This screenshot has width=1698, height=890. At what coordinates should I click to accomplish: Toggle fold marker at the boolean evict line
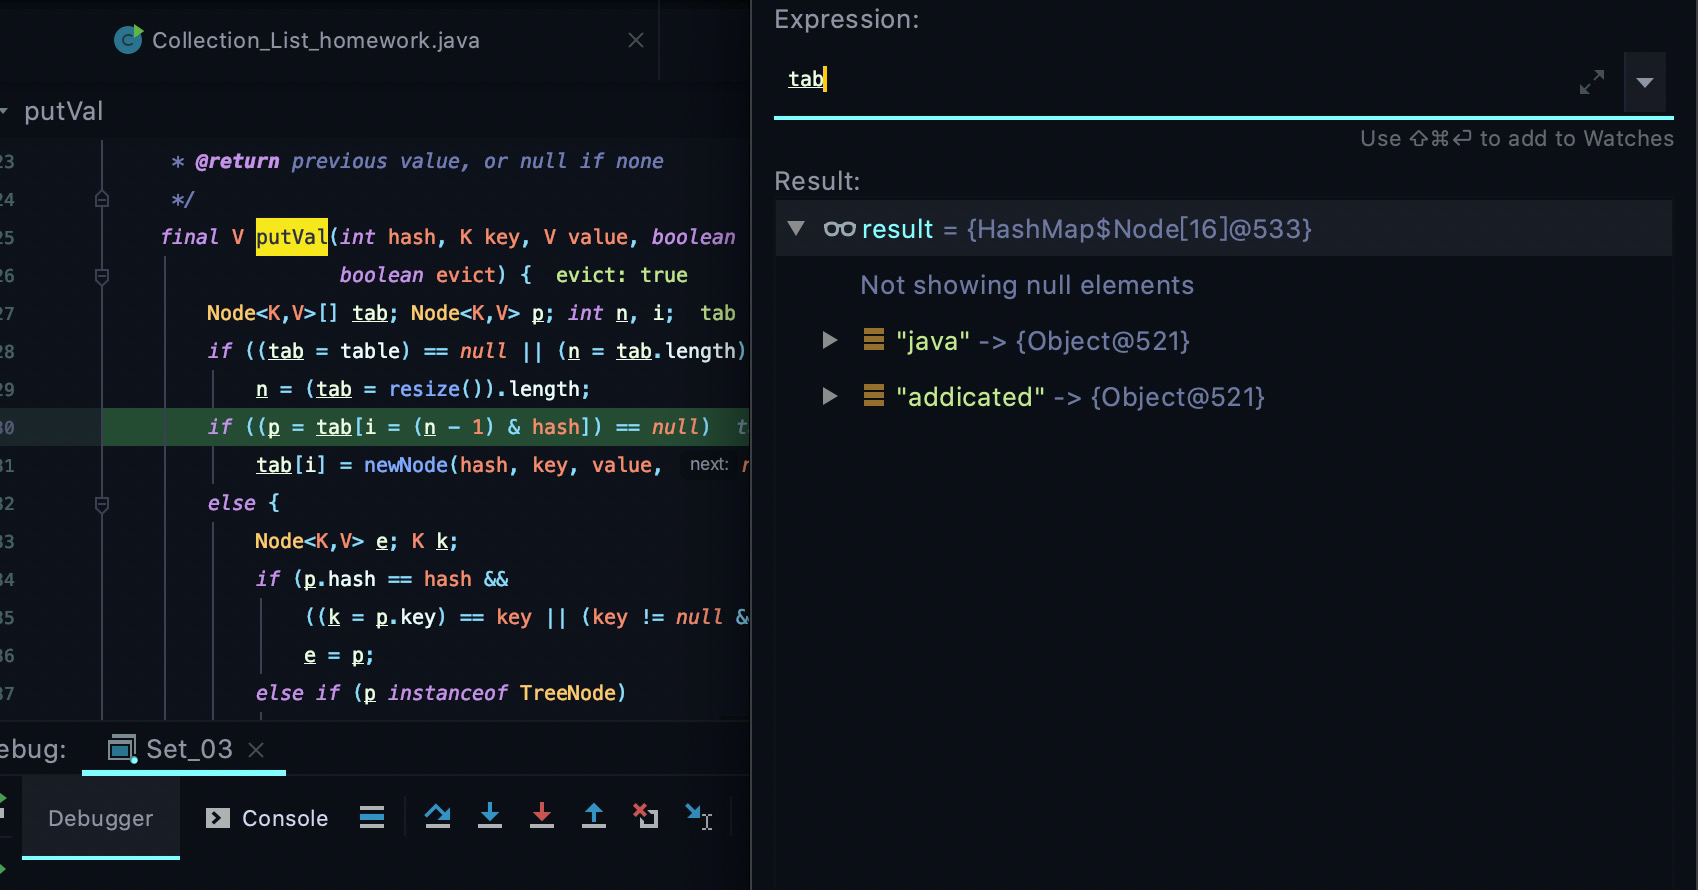tap(102, 275)
